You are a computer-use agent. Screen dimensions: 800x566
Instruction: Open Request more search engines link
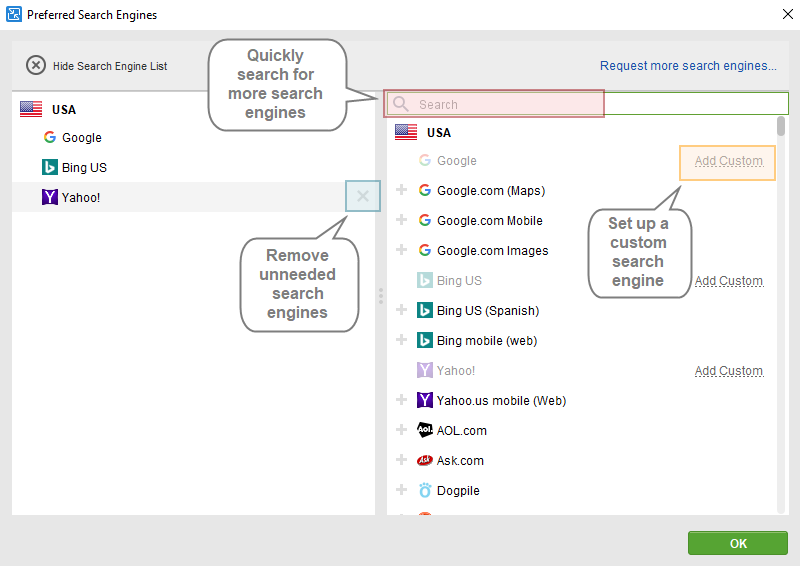click(688, 66)
